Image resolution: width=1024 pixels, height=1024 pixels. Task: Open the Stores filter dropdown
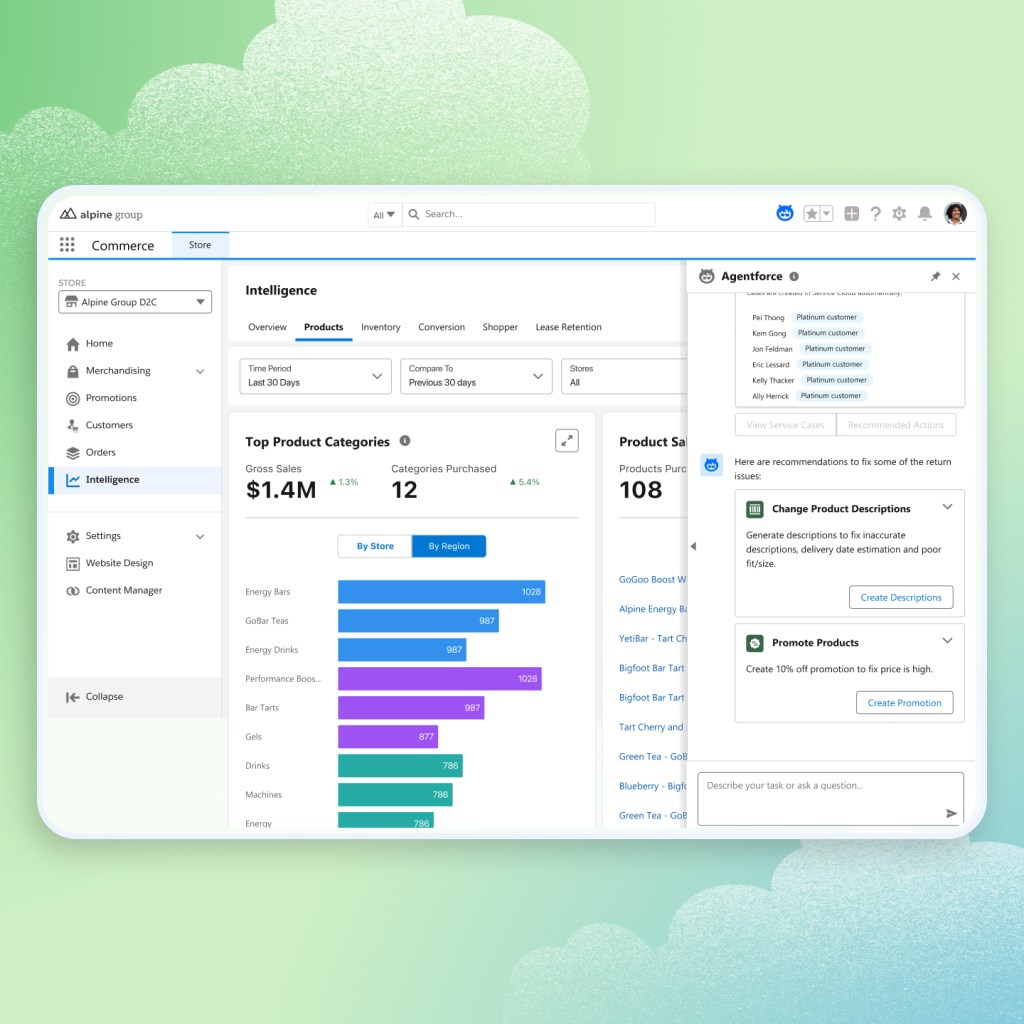(x=624, y=376)
